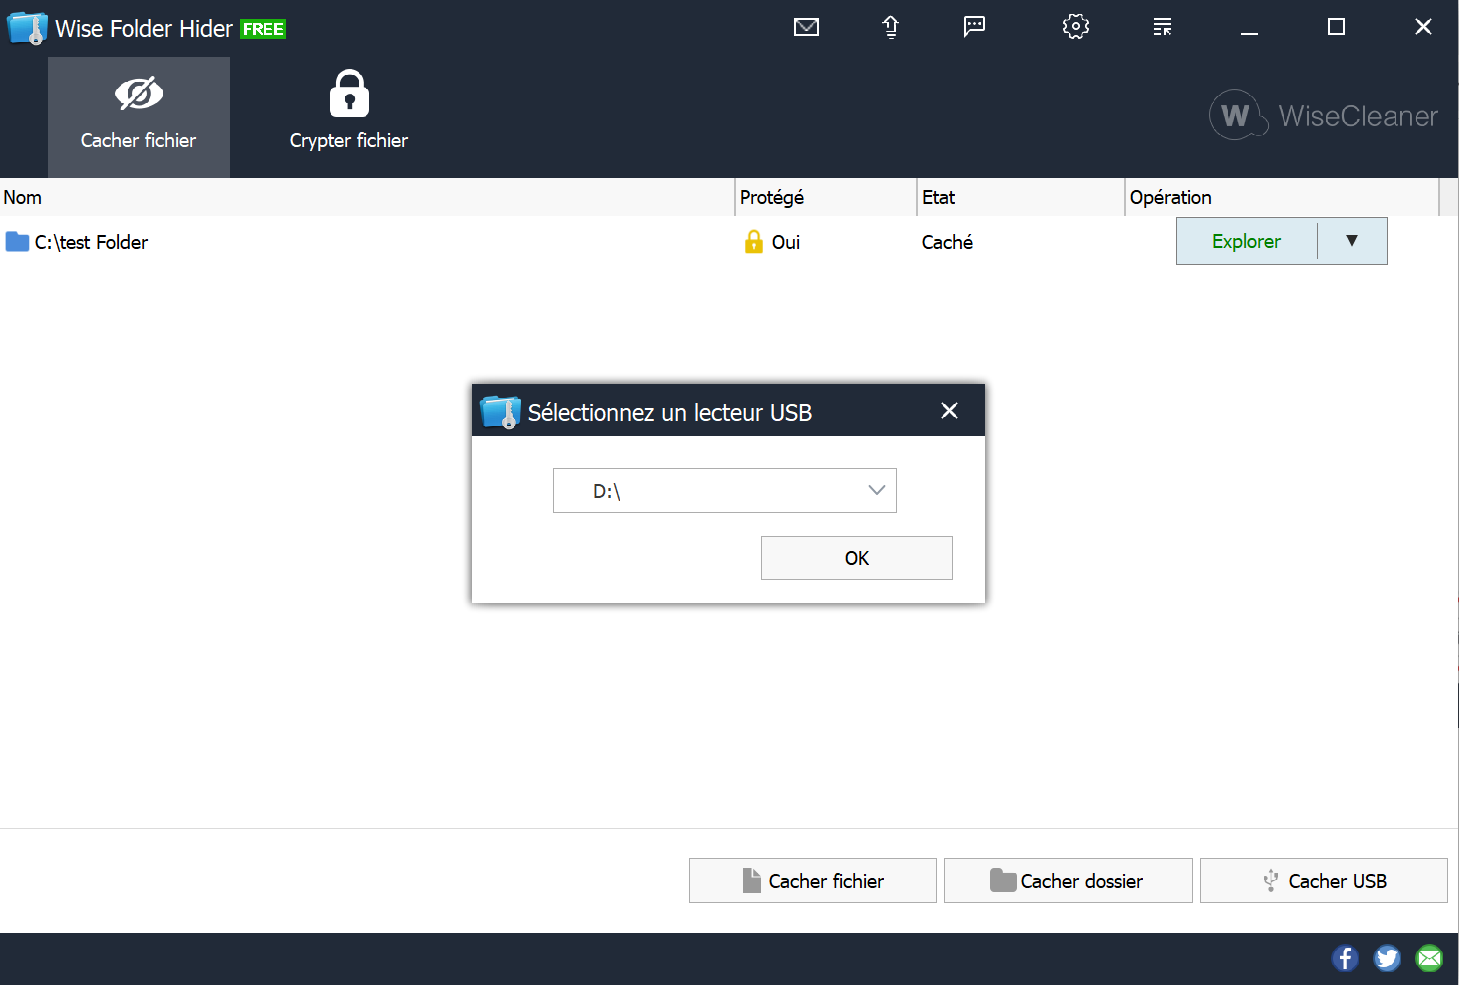This screenshot has height=985, width=1459.
Task: Click the Cacher dossier button
Action: 1068,881
